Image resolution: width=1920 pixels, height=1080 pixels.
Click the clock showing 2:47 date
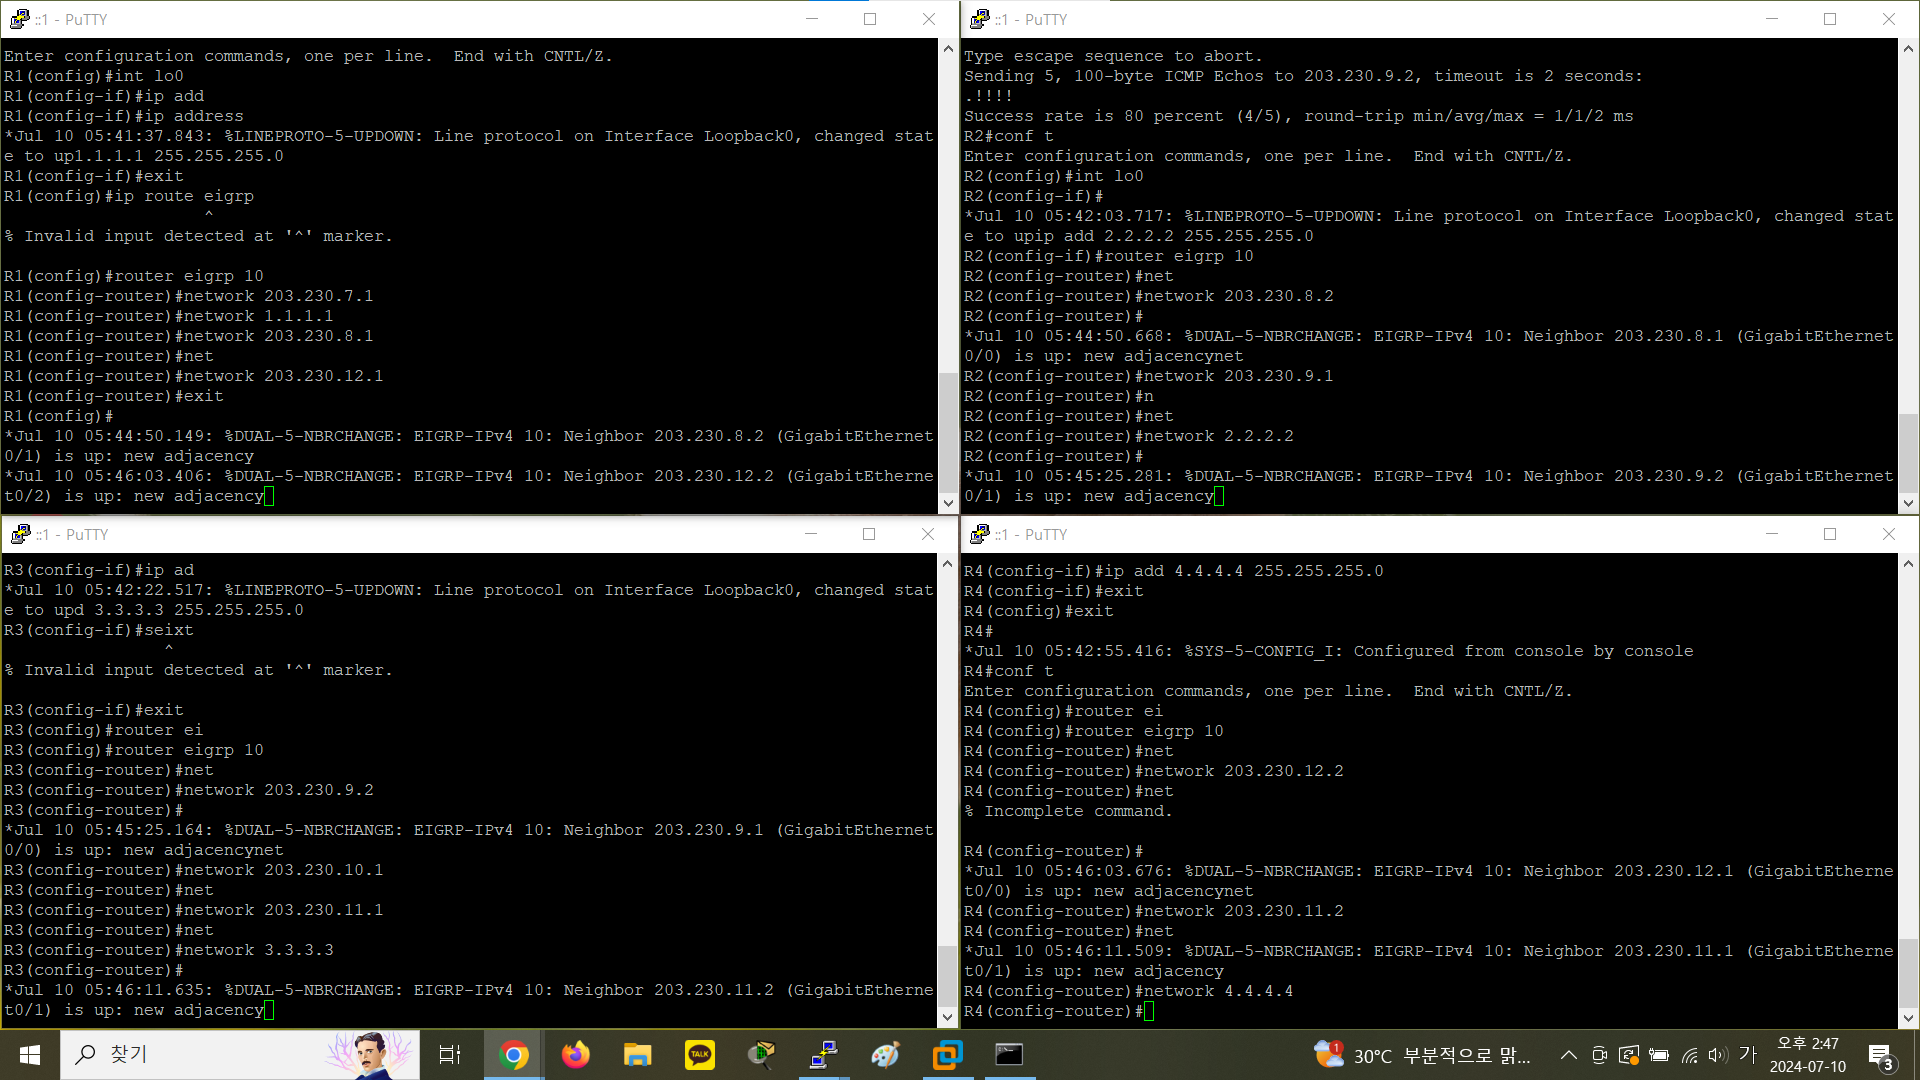(1808, 1055)
